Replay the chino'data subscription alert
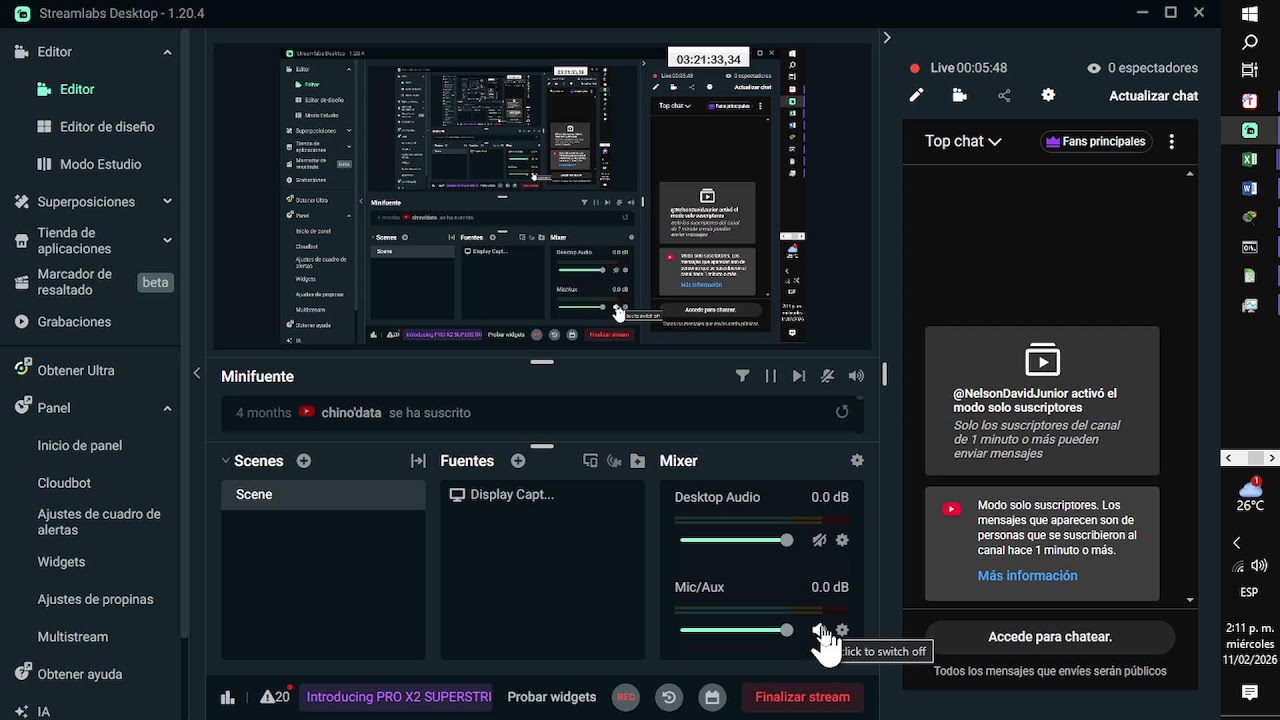1280x720 pixels. (x=842, y=412)
